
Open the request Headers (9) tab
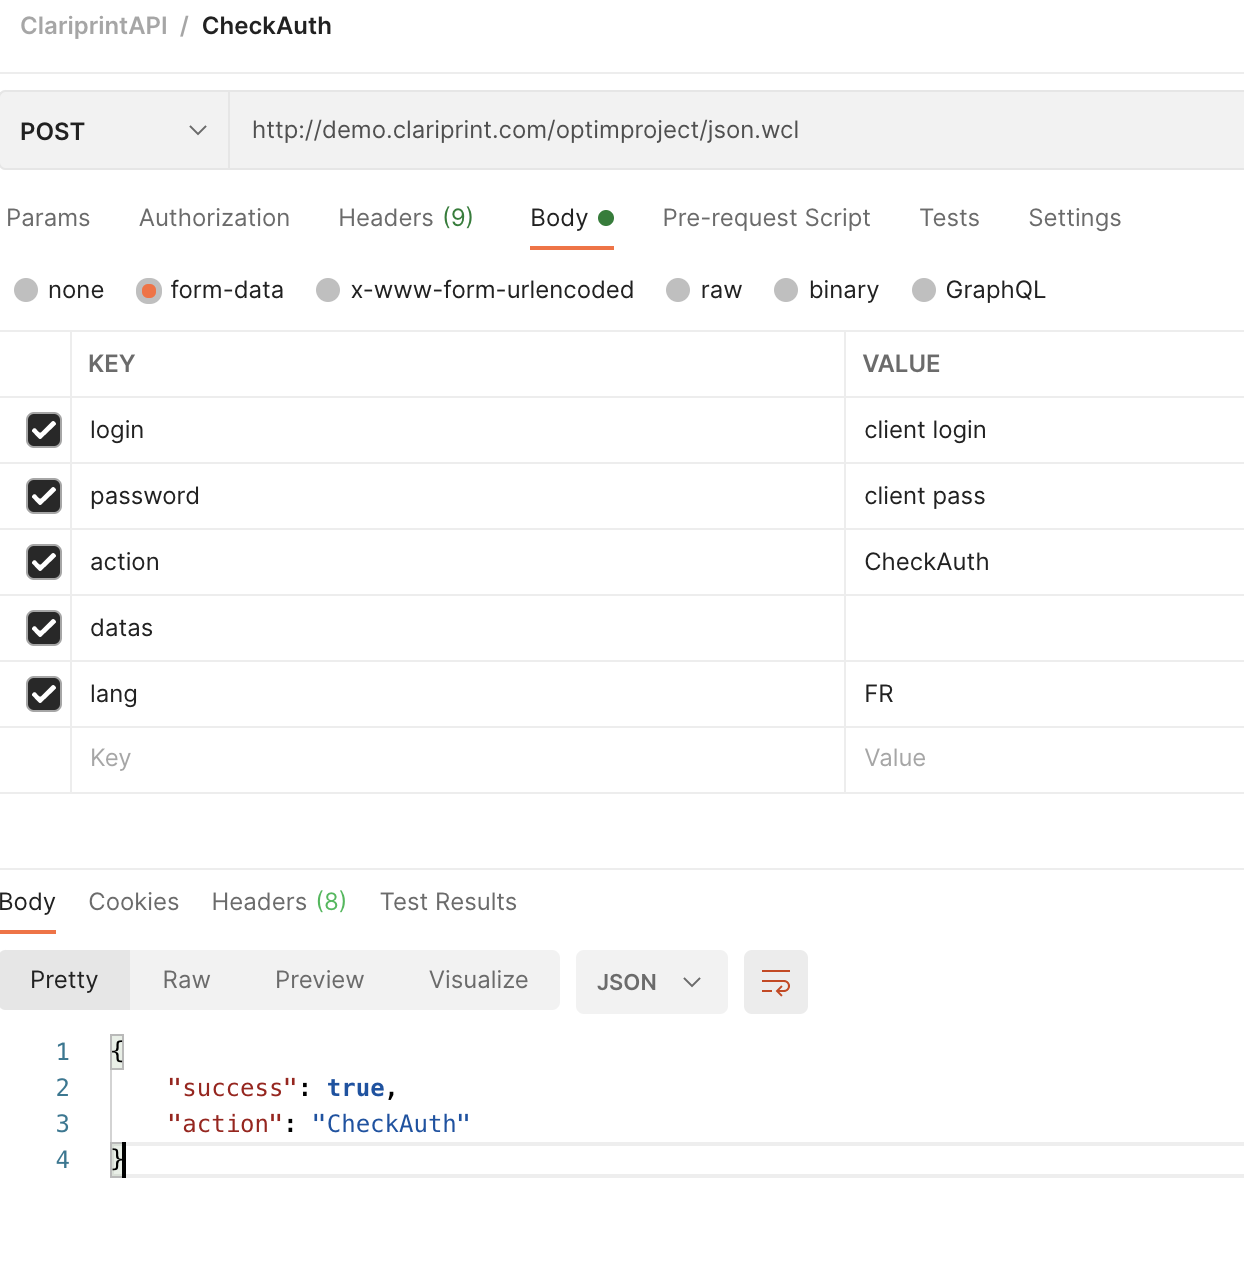tap(405, 218)
